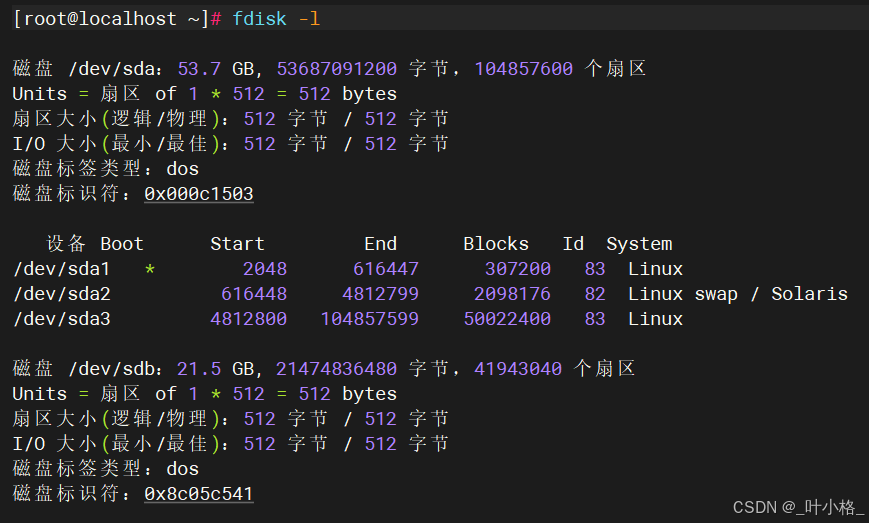Screen dimensions: 869x523
Task: Click the Blocks value 2098176
Action: click(512, 294)
